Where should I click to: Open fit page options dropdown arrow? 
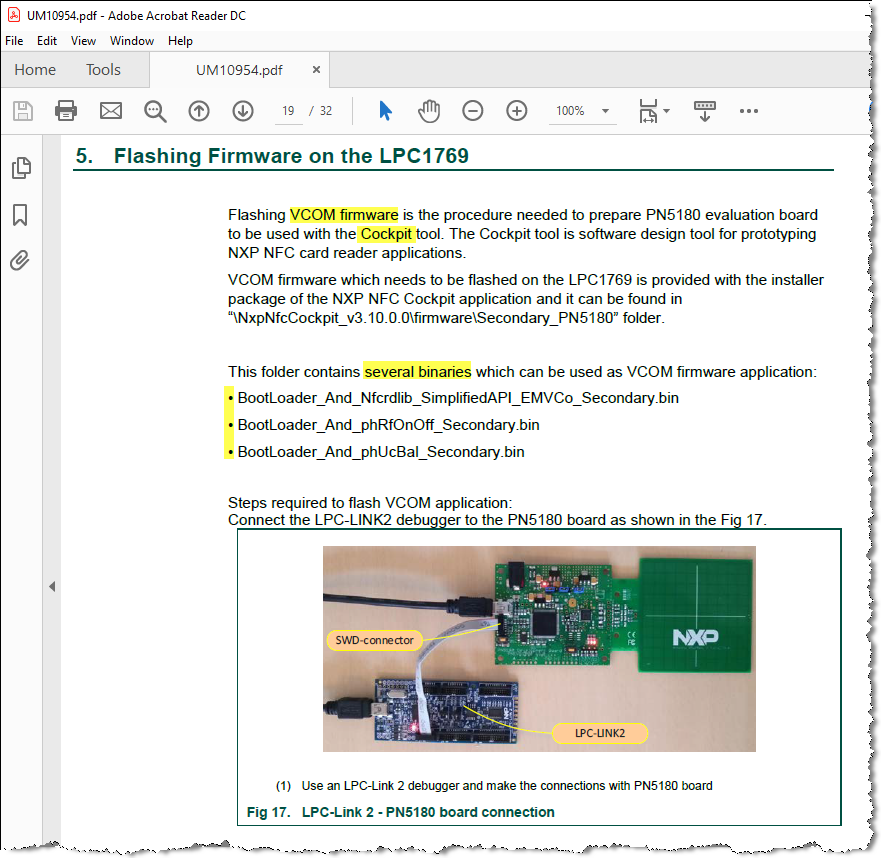click(x=666, y=111)
